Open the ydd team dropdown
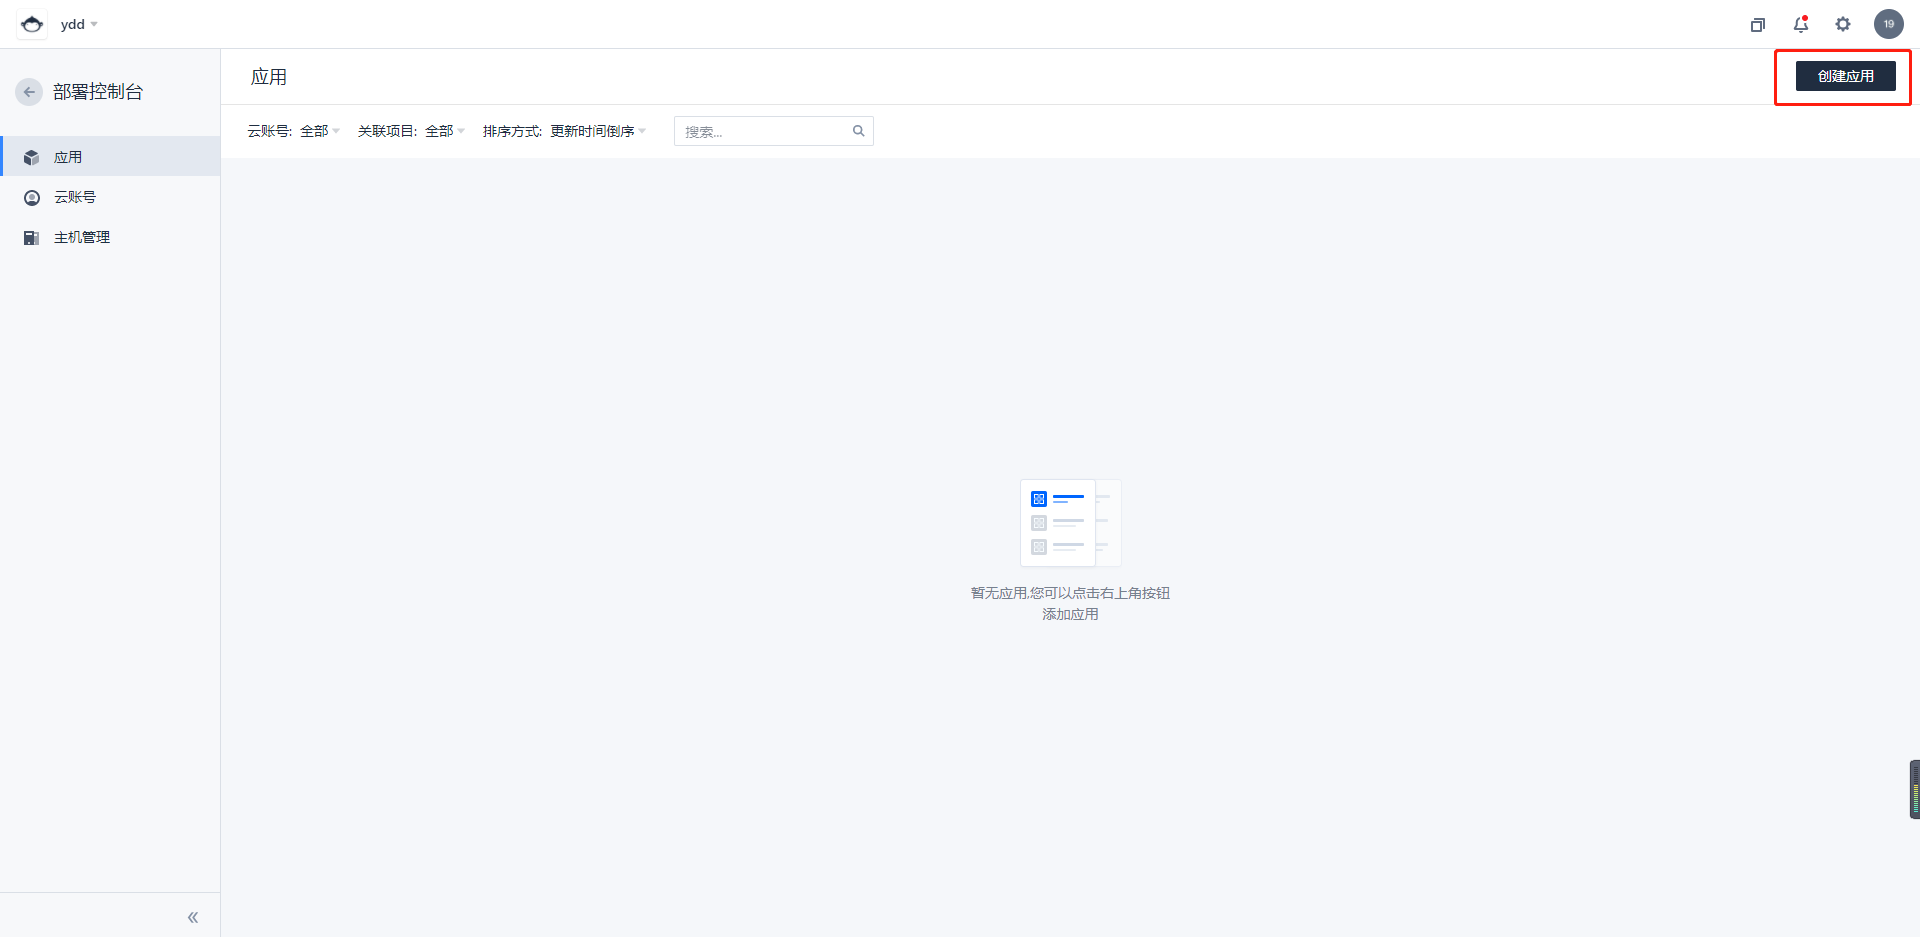This screenshot has height=937, width=1920. pyautogui.click(x=79, y=24)
